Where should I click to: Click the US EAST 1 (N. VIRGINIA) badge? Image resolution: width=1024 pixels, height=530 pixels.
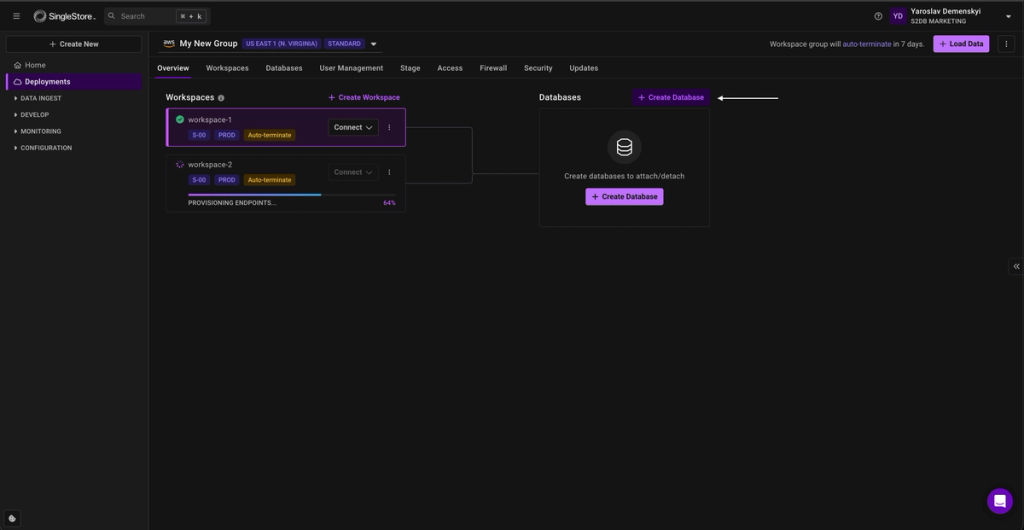[x=281, y=44]
